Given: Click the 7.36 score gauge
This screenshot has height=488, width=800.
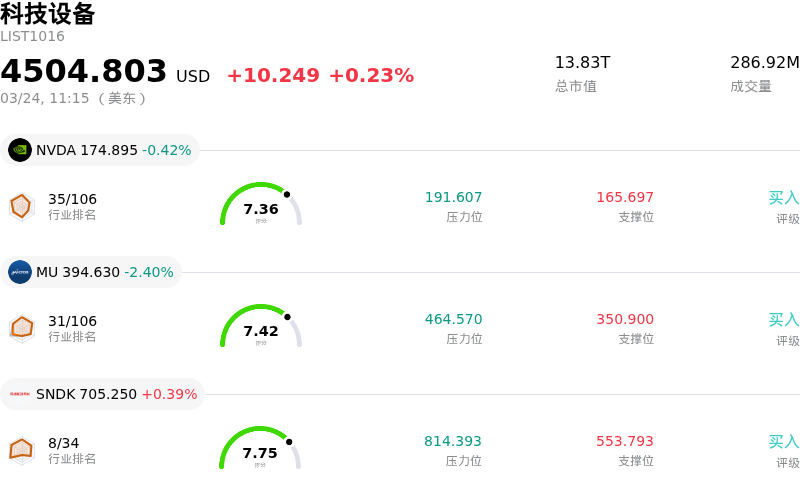Looking at the screenshot, I should point(261,207).
